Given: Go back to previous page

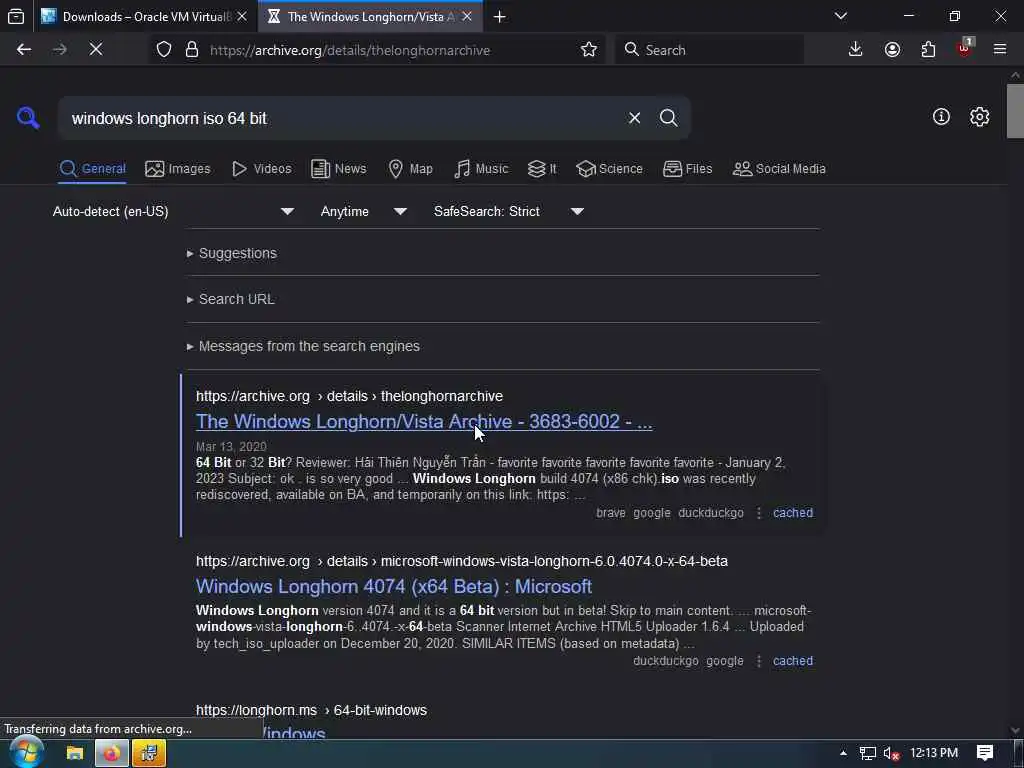Looking at the screenshot, I should (24, 50).
